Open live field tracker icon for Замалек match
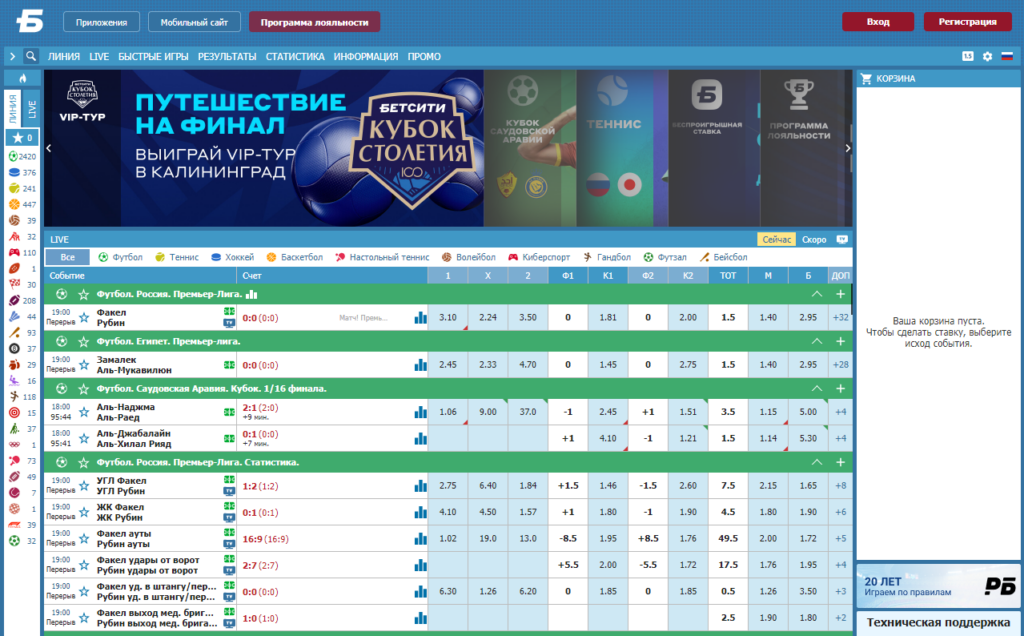The width and height of the screenshot is (1024, 636). click(x=229, y=365)
